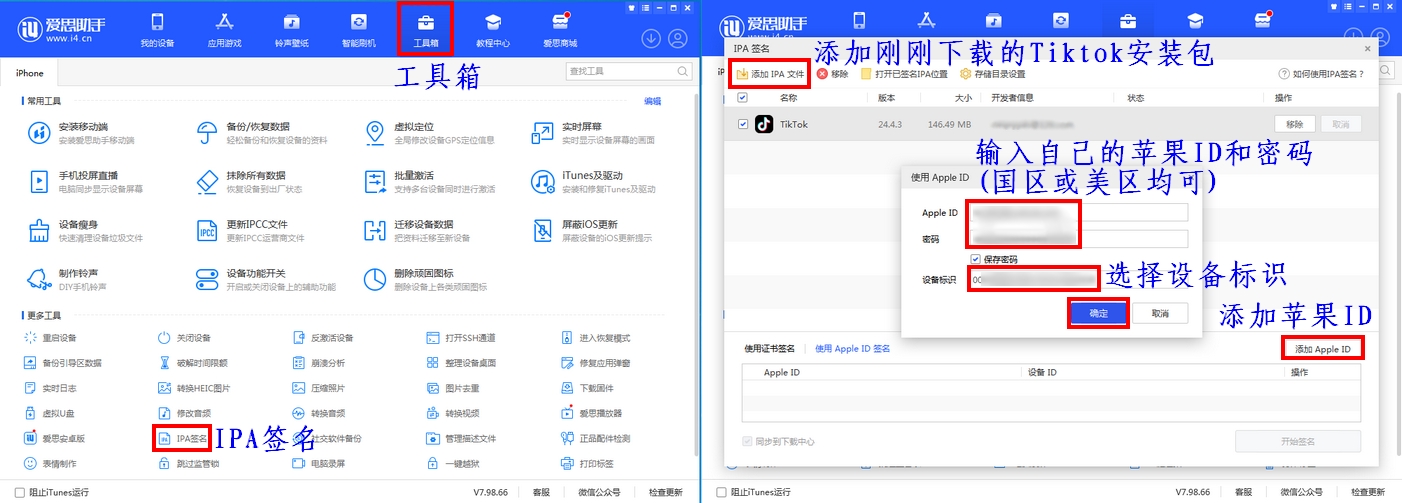
Task: Click the 添加 IPA 文件 toolbar button
Action: click(770, 74)
